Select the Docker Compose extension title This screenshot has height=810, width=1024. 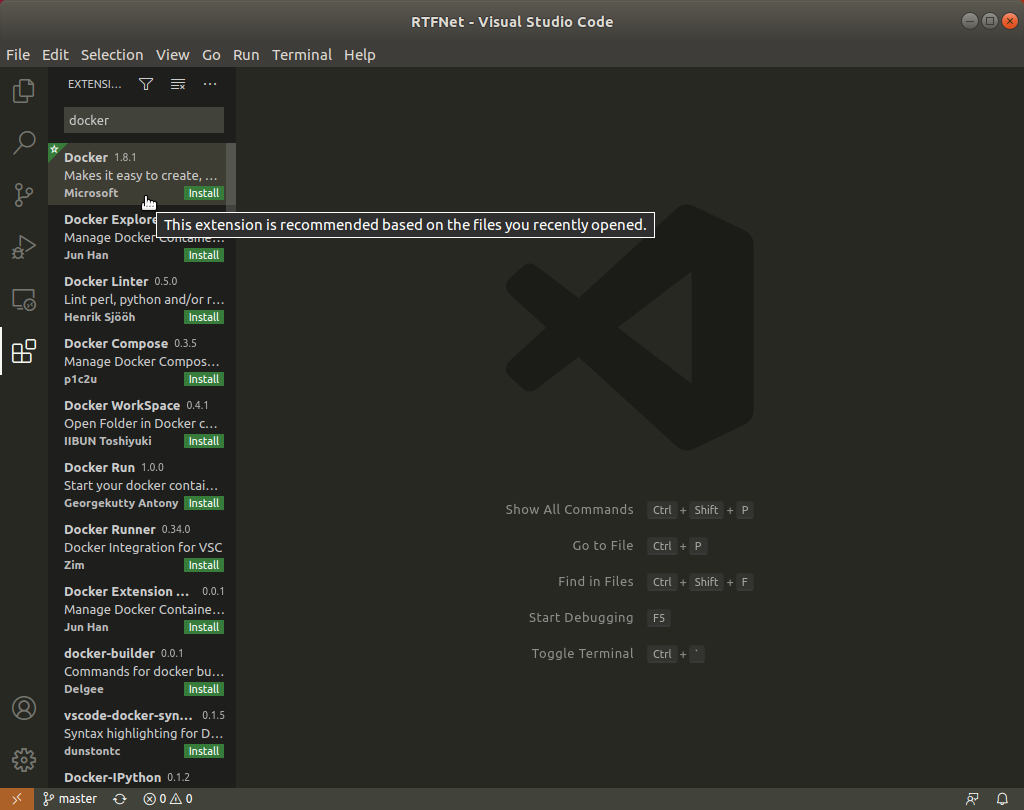pyautogui.click(x=116, y=344)
